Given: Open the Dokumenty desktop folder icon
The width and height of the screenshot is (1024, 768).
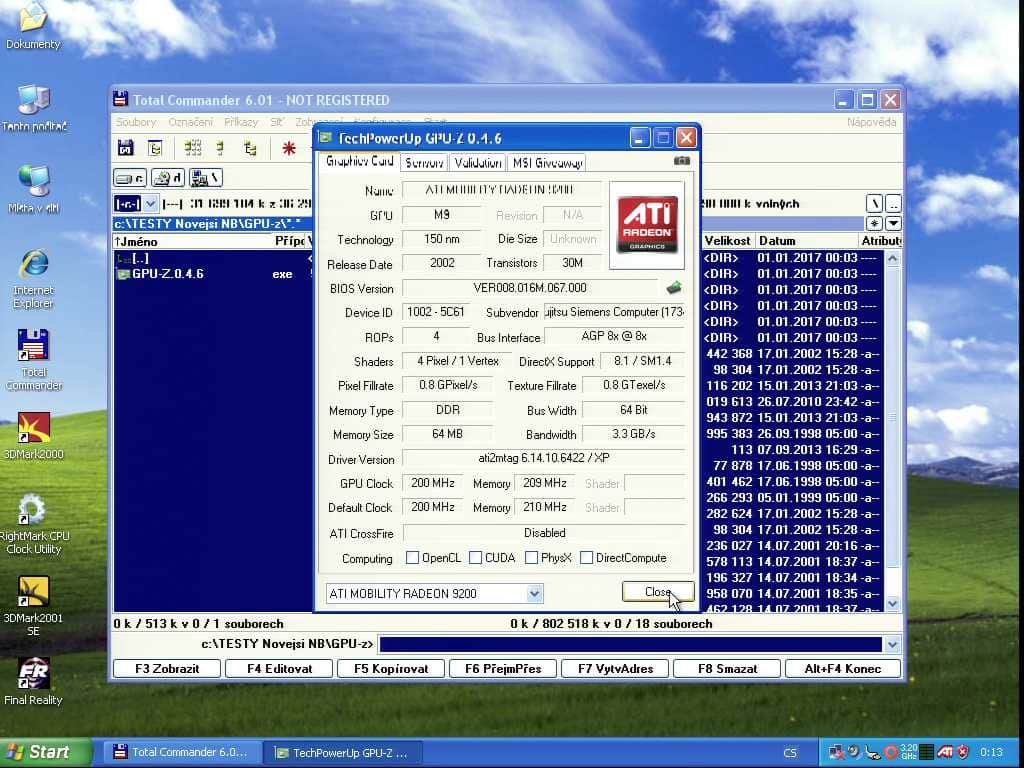Looking at the screenshot, I should 33,26.
